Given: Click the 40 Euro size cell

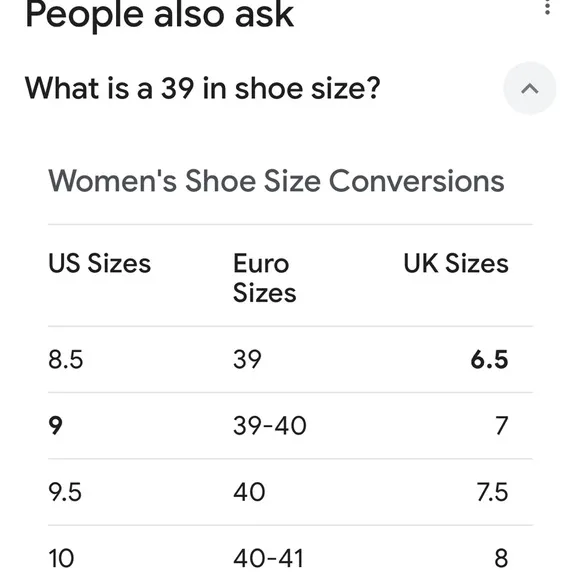Looking at the screenshot, I should (x=249, y=492).
